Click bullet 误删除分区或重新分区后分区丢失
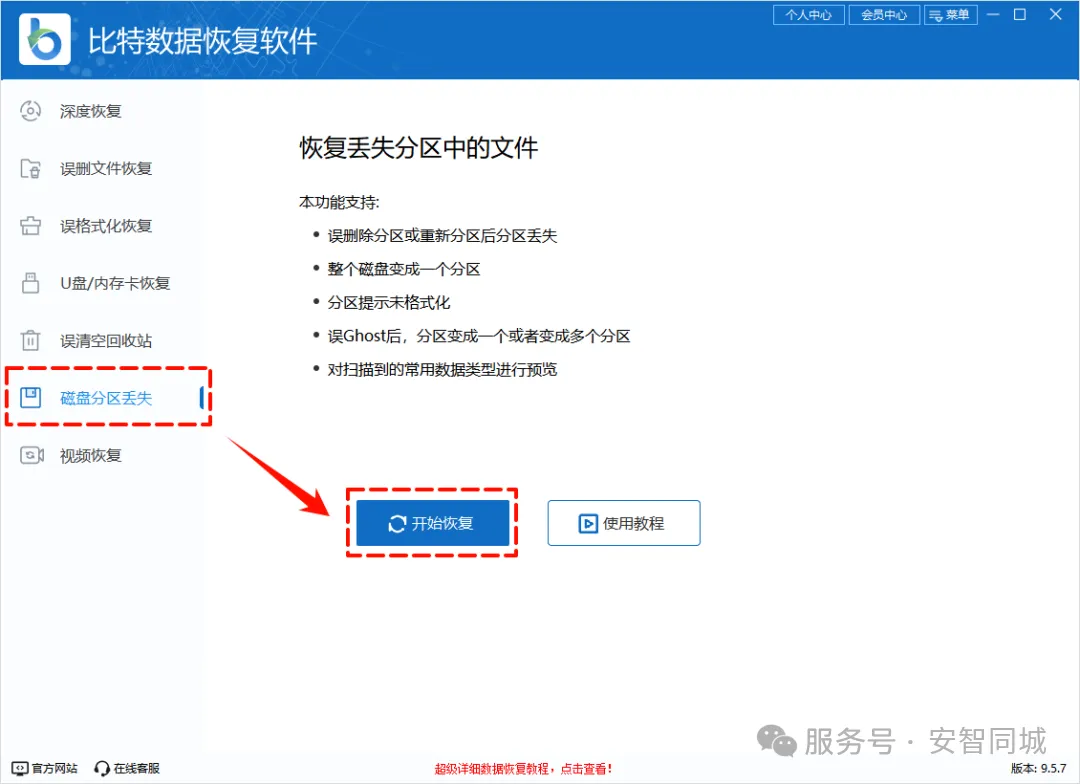 coord(442,236)
